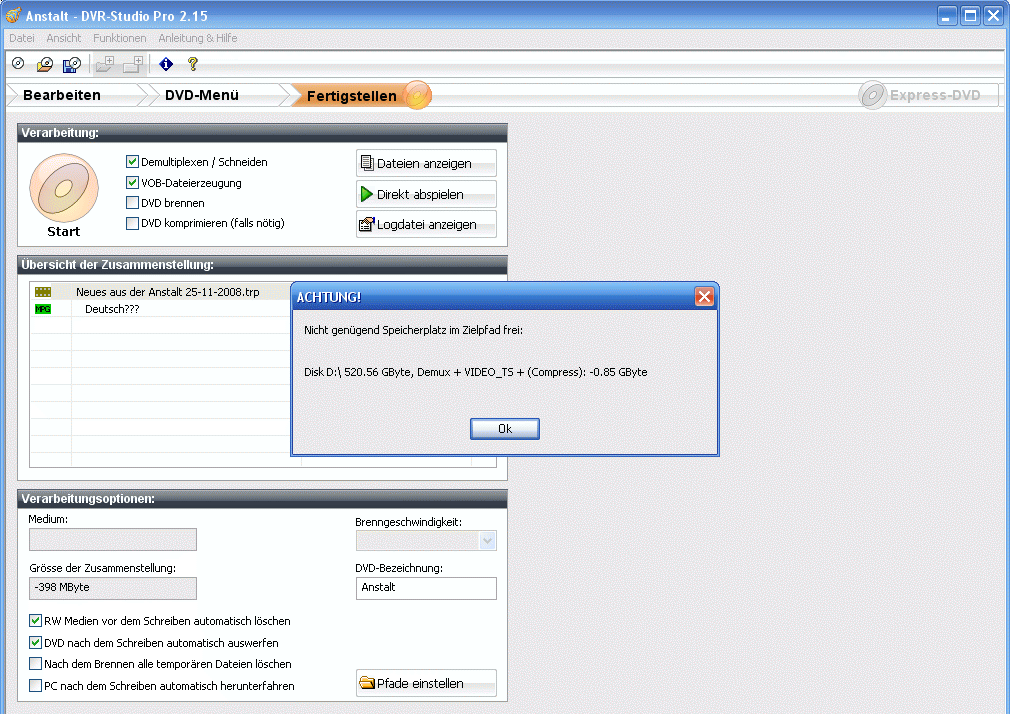This screenshot has height=714, width=1010.
Task: Open the Datei menu
Action: pos(21,38)
